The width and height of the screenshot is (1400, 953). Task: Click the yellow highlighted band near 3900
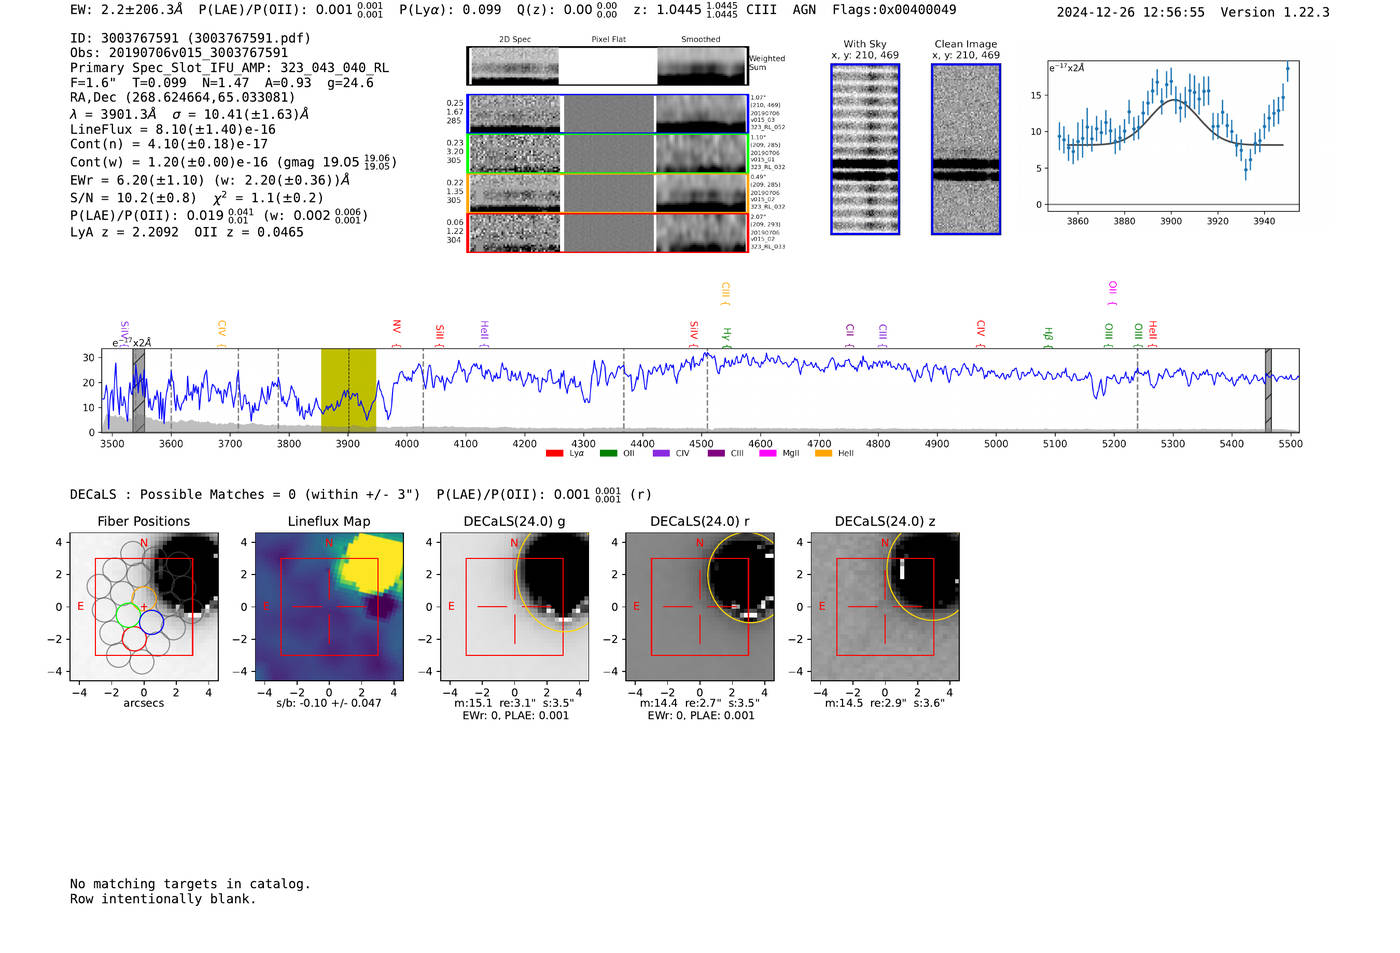click(x=348, y=391)
